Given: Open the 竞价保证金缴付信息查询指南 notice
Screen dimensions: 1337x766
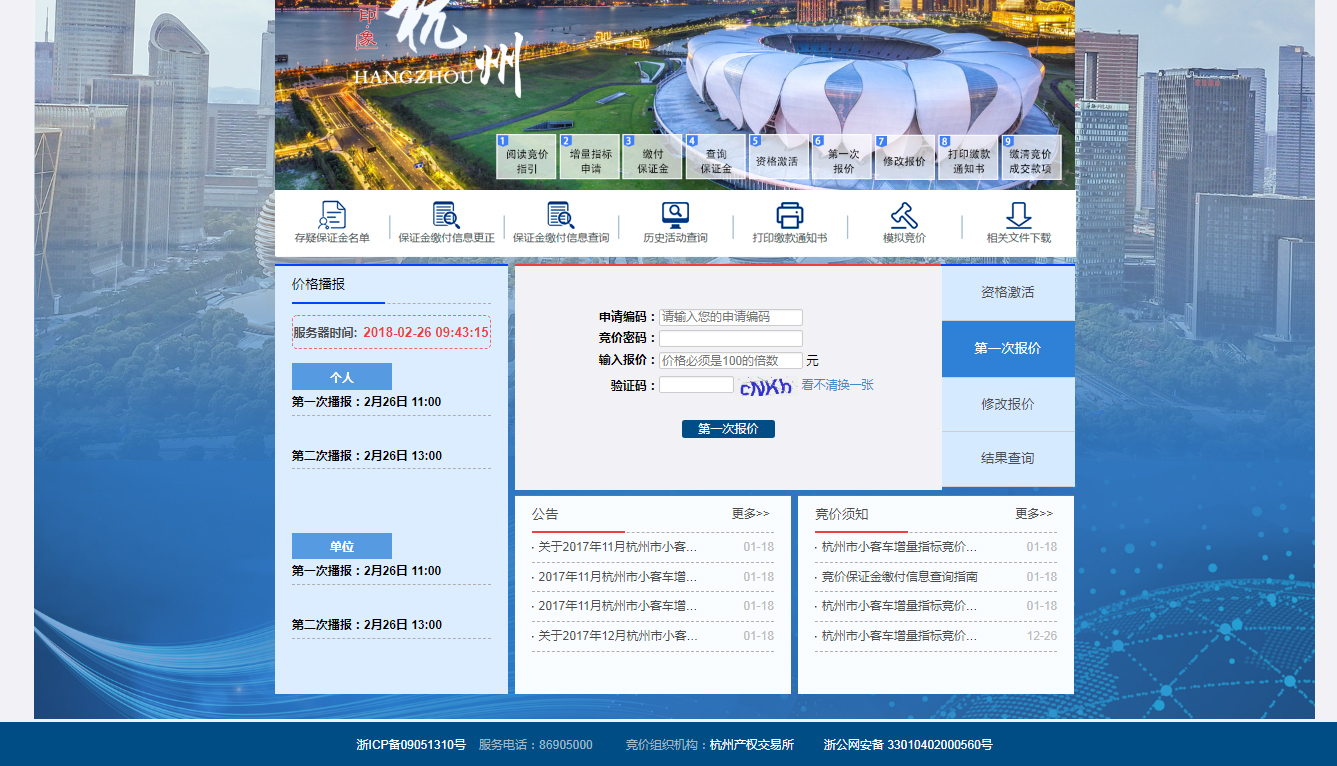Looking at the screenshot, I should [x=899, y=577].
